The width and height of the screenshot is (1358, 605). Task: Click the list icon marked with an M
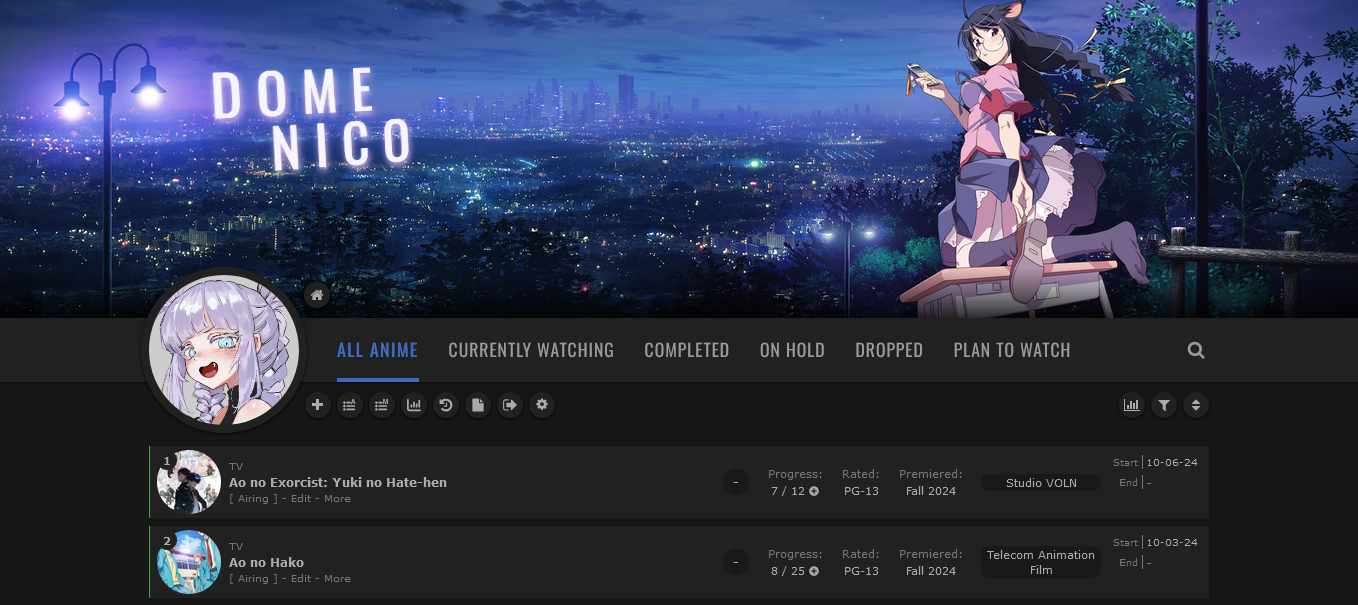point(381,405)
